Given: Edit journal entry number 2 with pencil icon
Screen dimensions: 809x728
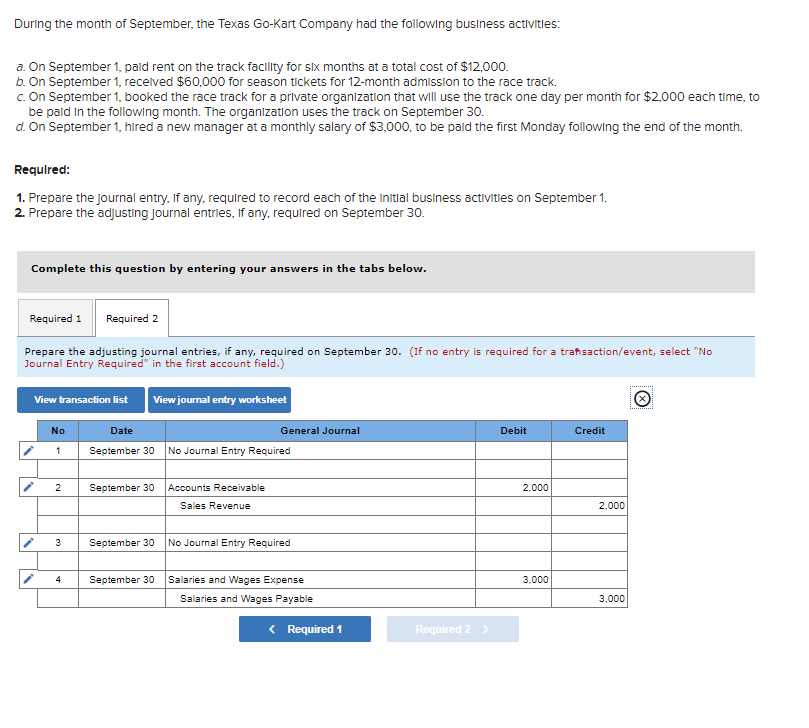Looking at the screenshot, I should [x=28, y=487].
